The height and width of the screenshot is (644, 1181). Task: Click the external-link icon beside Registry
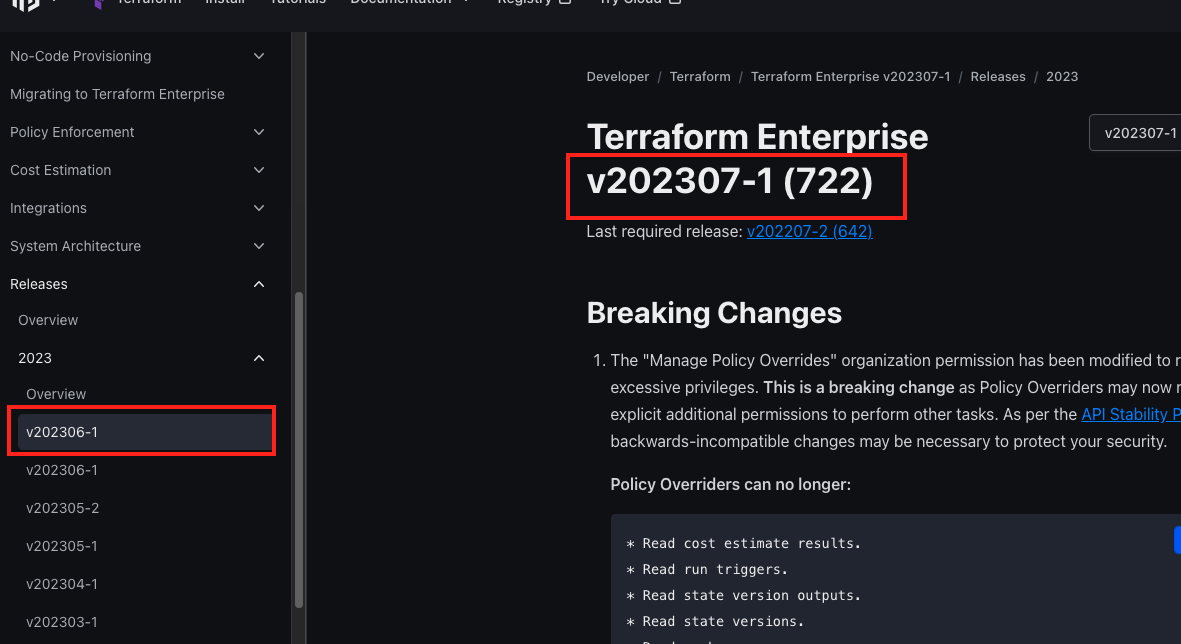[565, 3]
